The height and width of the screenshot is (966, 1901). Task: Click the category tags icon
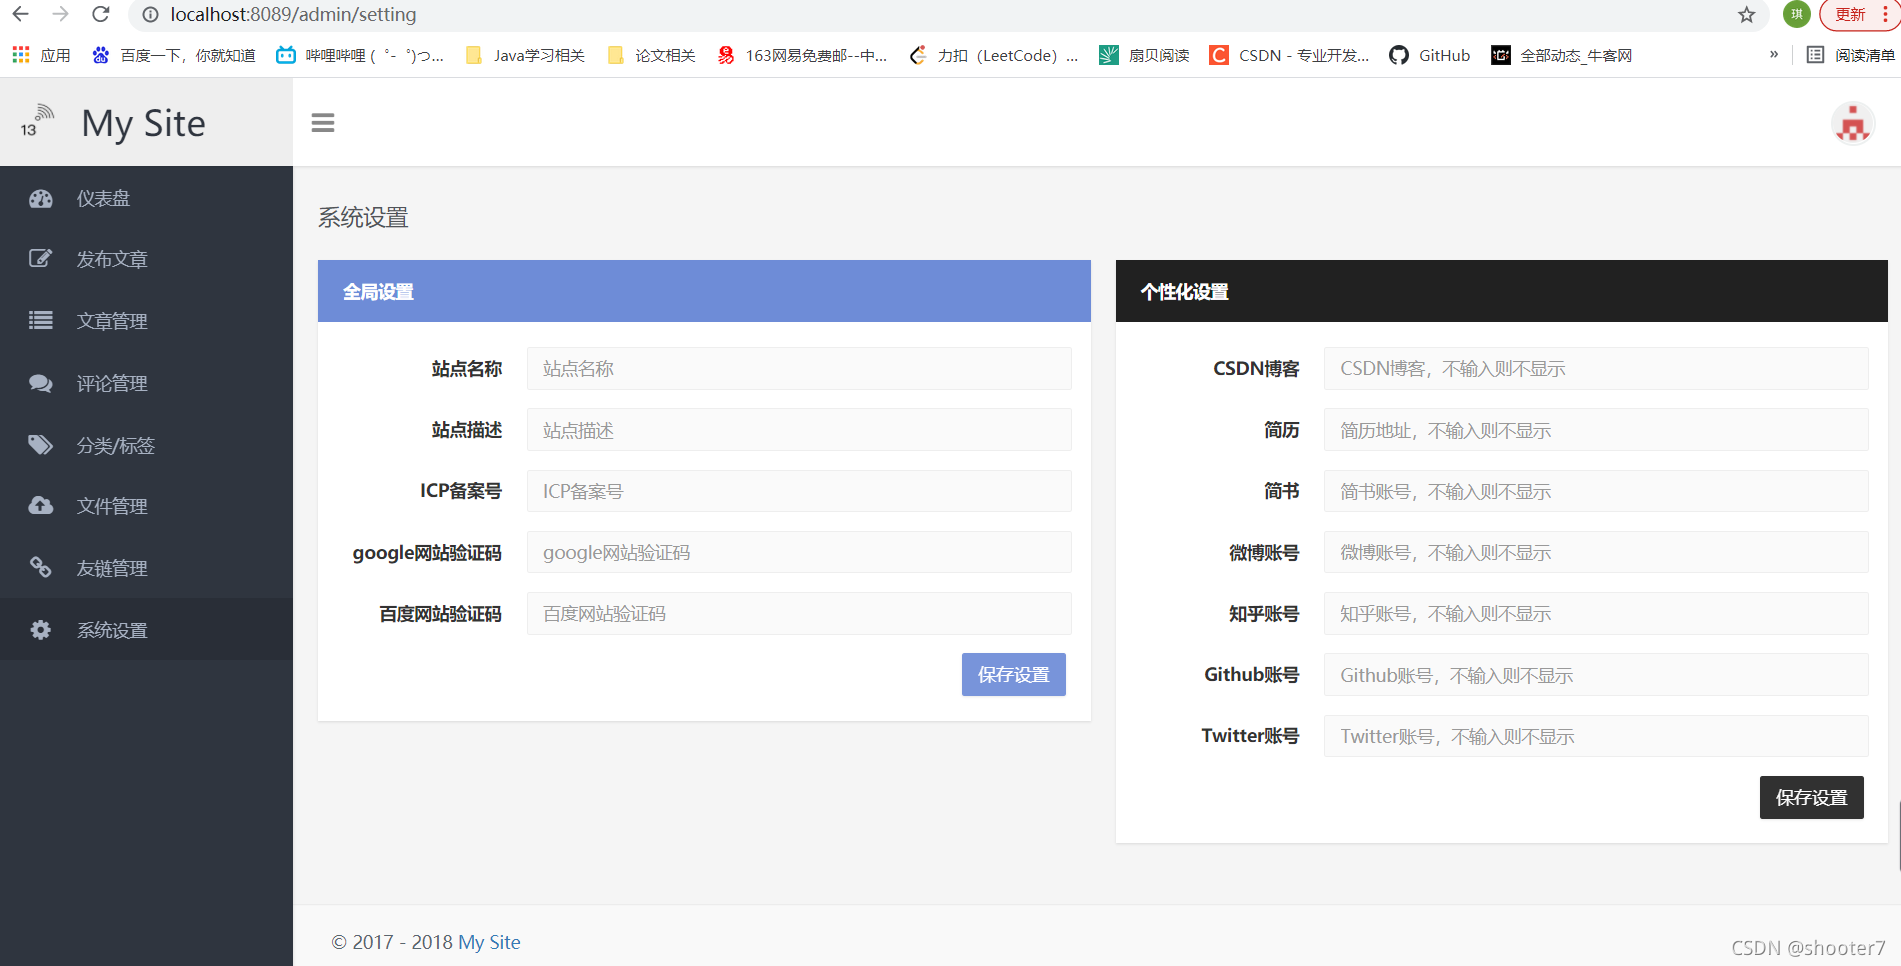tap(41, 445)
